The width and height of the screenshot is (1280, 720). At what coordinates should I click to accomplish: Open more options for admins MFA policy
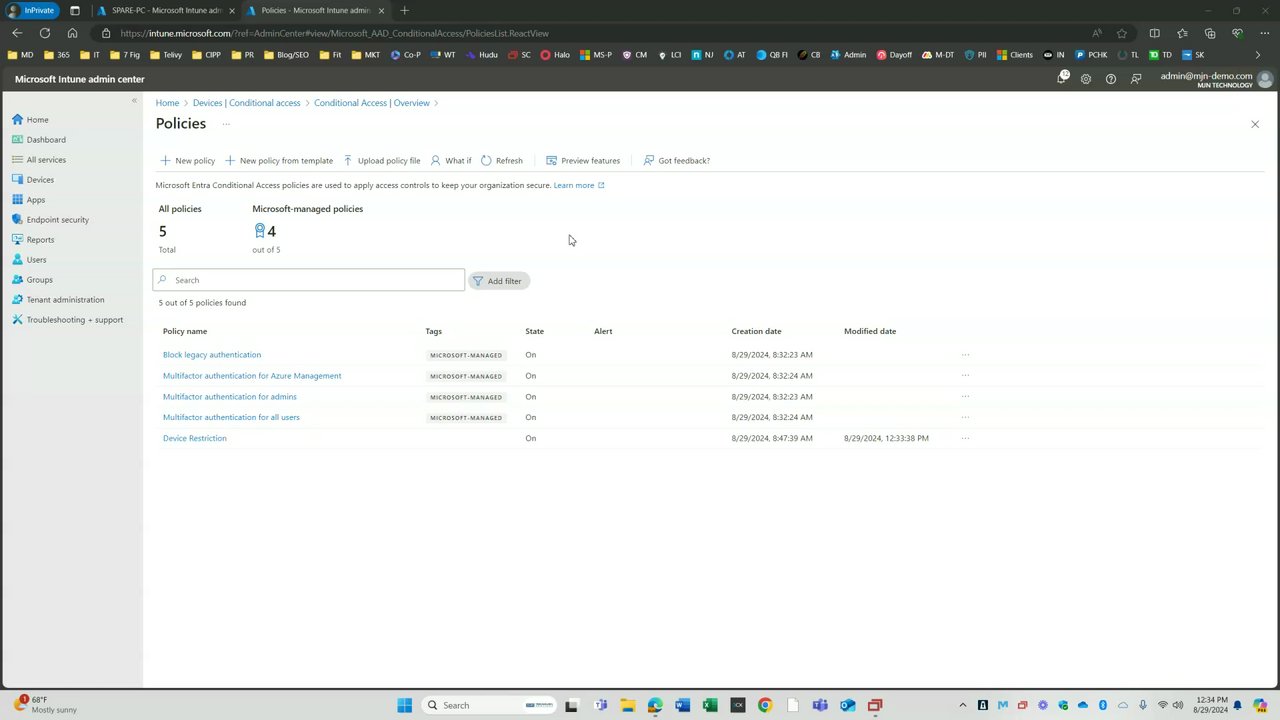(965, 397)
